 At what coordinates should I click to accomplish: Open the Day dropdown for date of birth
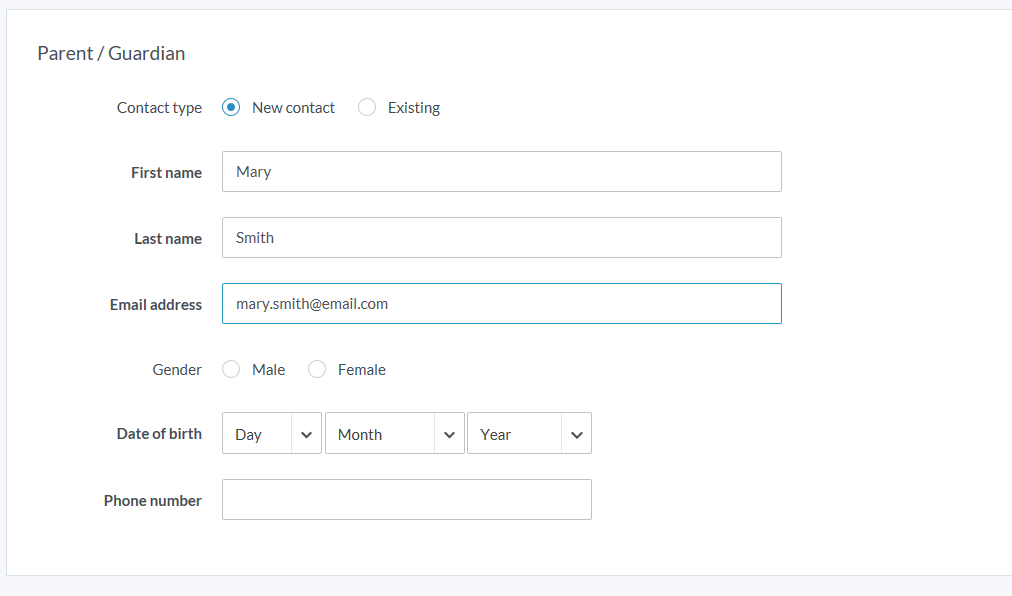(x=257, y=434)
